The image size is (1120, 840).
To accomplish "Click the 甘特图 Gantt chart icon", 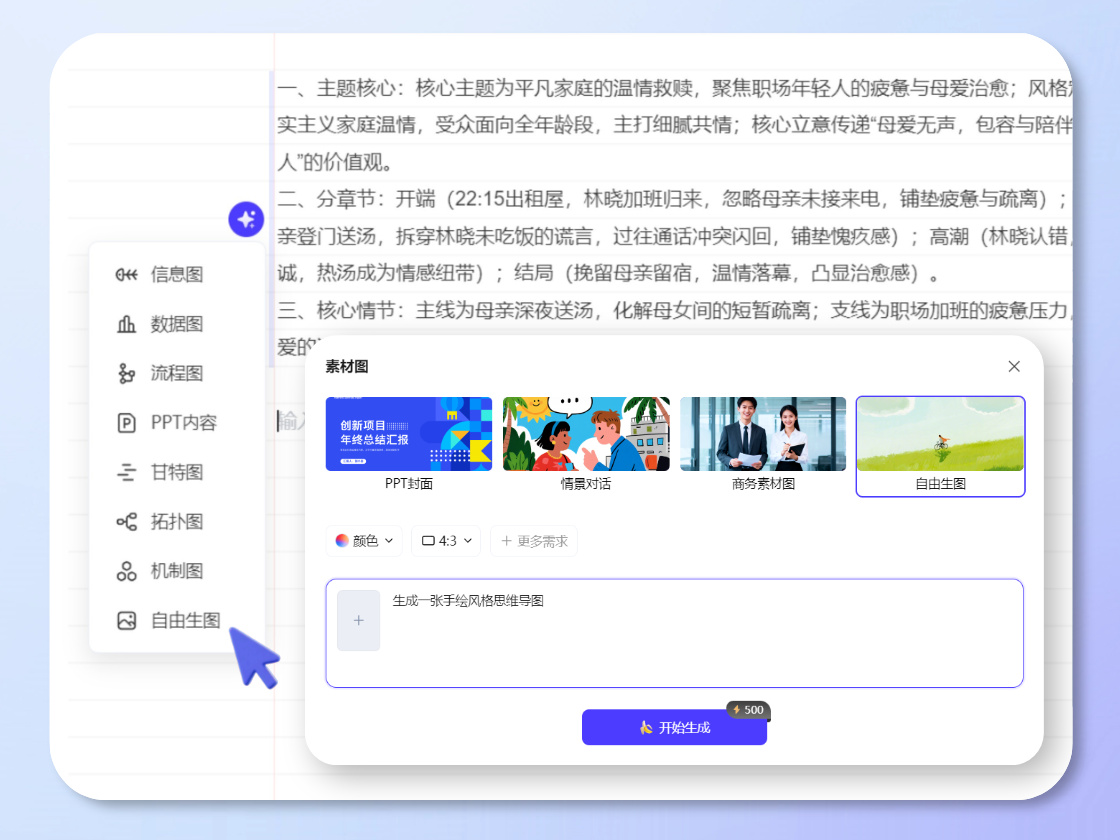I will coord(126,472).
